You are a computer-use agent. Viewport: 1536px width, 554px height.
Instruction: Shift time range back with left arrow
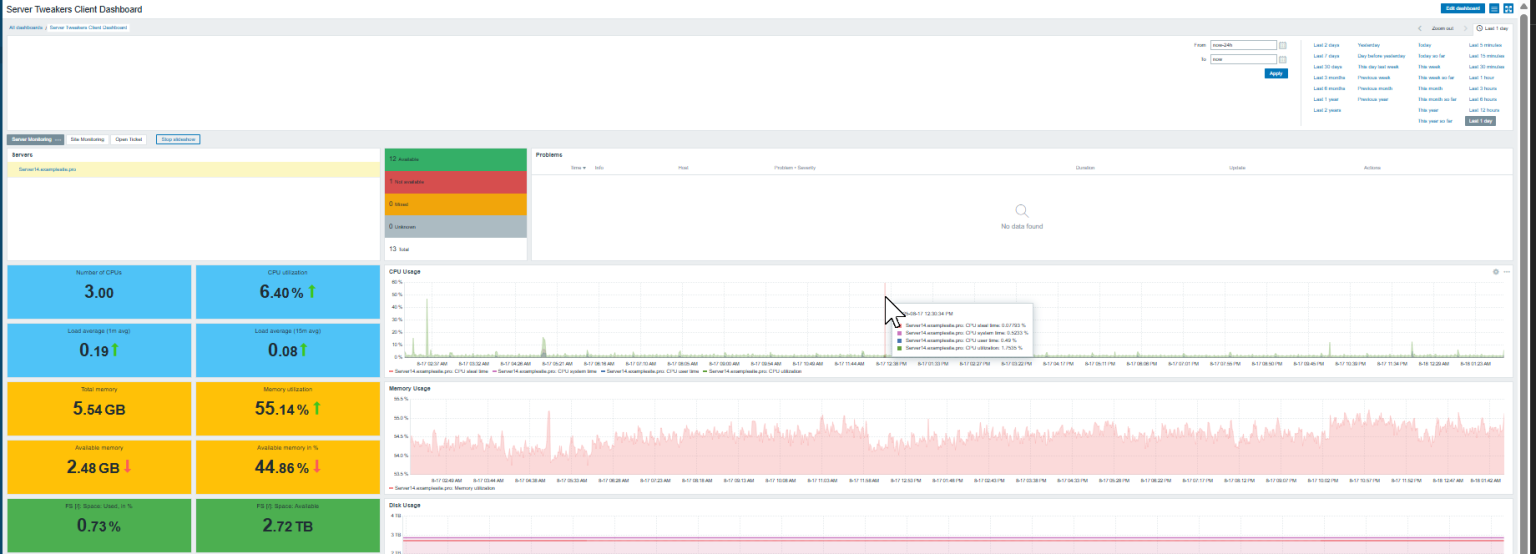pyautogui.click(x=1420, y=29)
